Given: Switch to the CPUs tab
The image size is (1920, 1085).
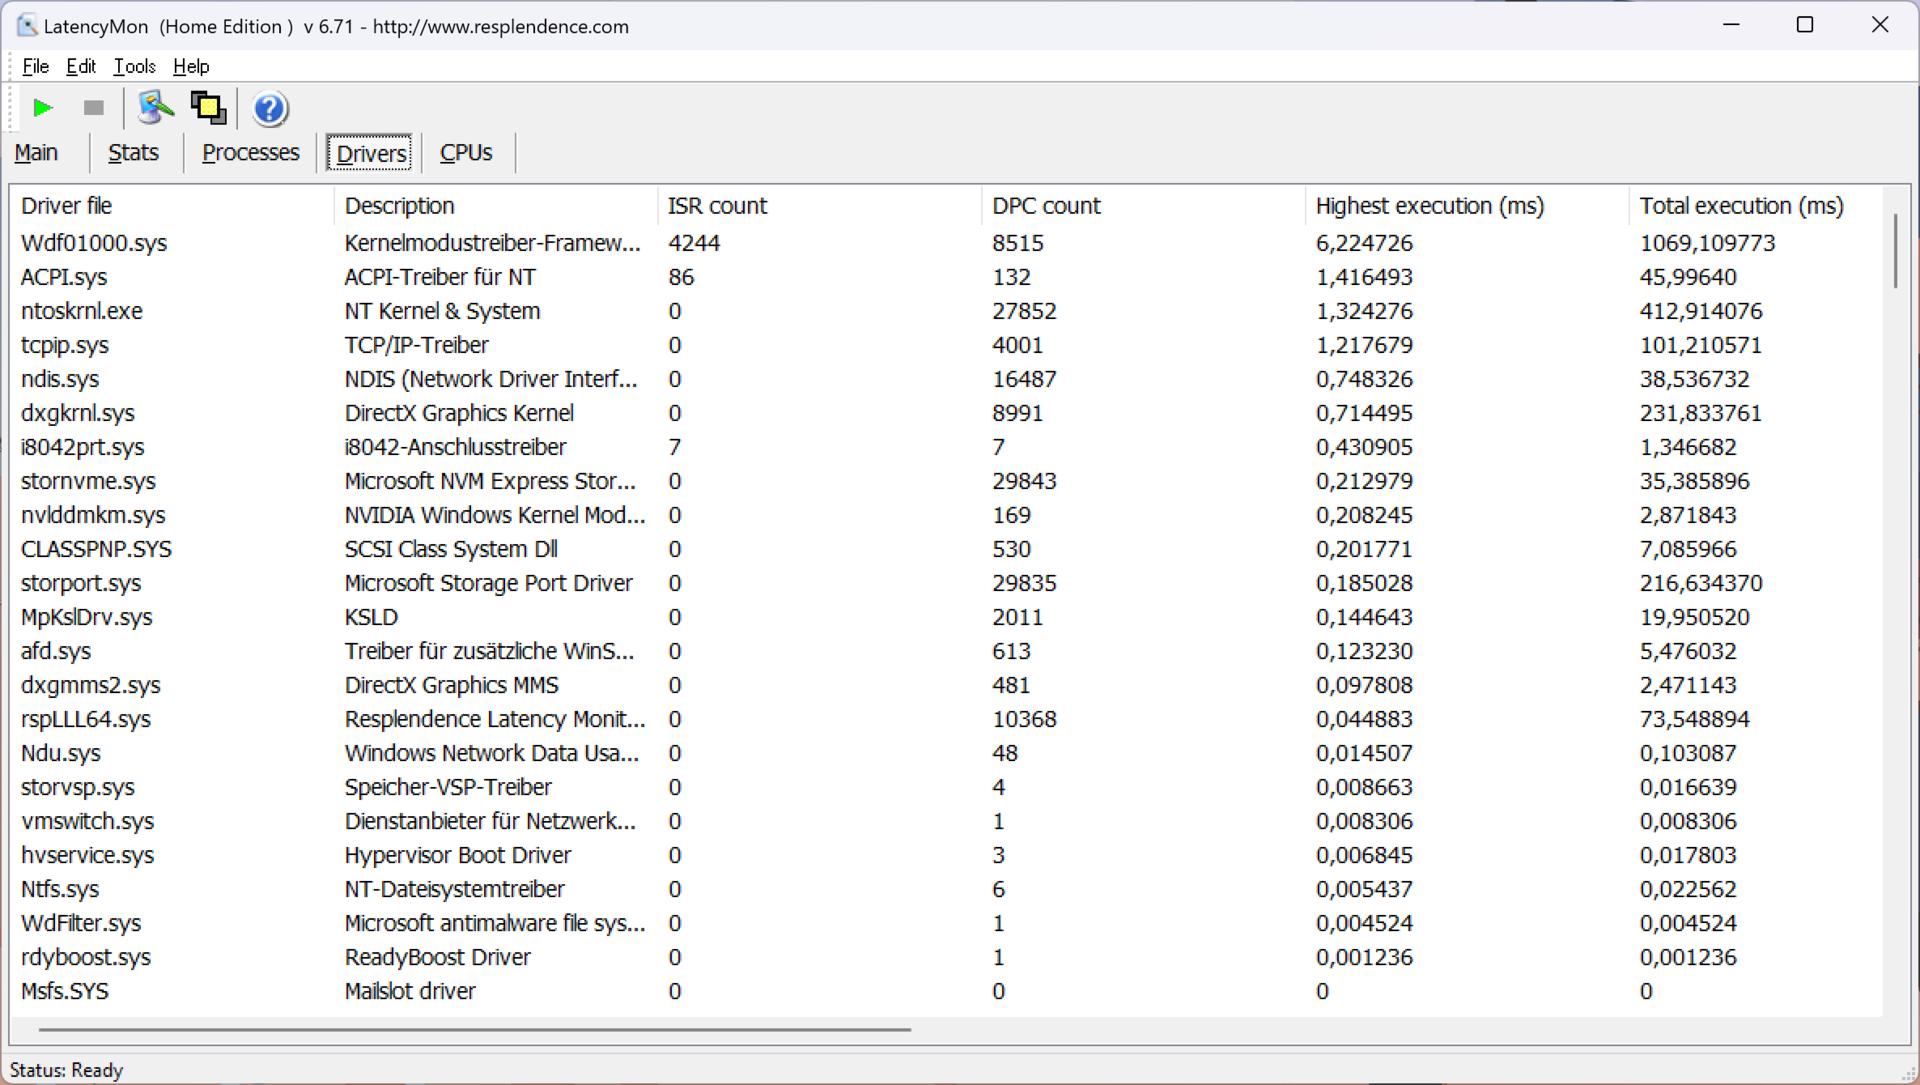Looking at the screenshot, I should click(x=466, y=153).
